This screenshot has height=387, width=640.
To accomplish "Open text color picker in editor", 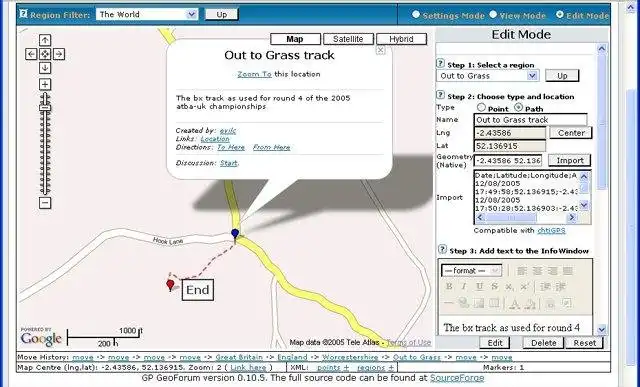I will (x=514, y=303).
